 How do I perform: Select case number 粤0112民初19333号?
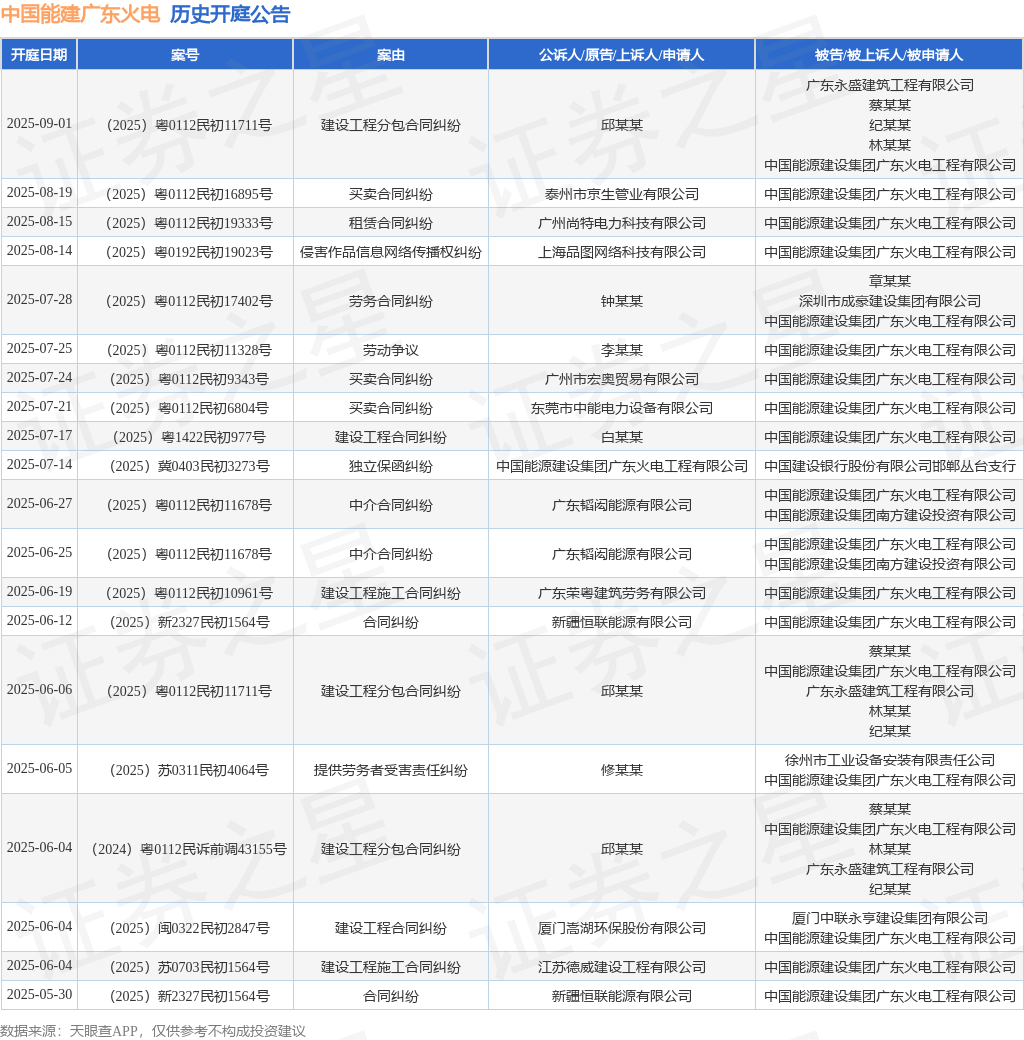click(x=189, y=224)
